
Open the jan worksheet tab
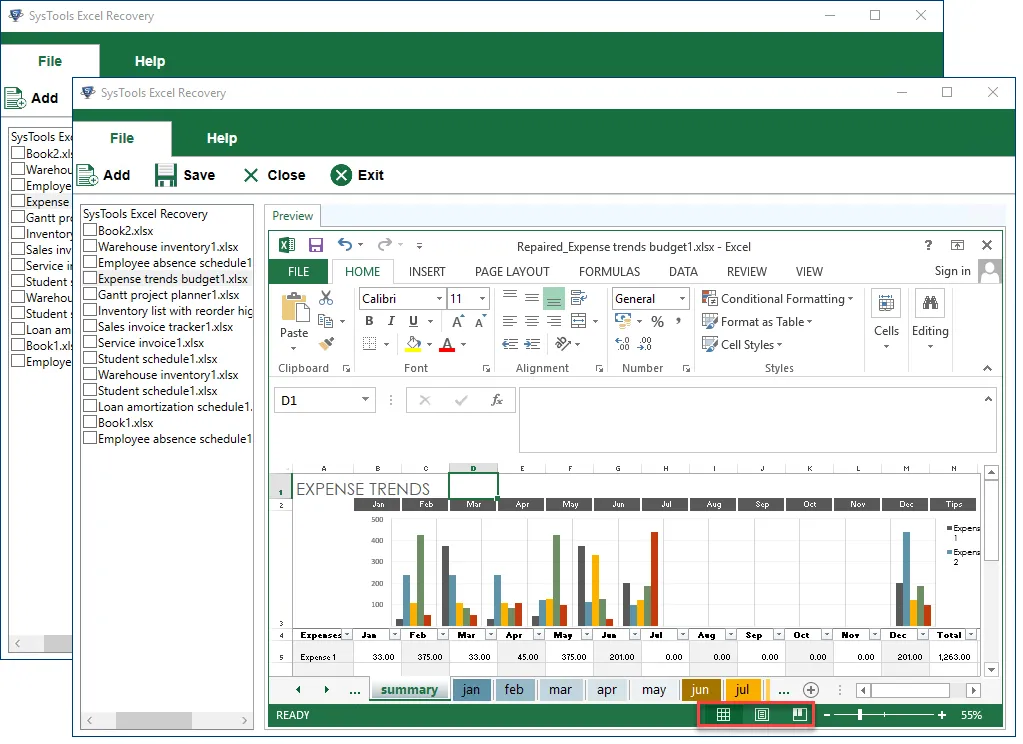pos(471,690)
